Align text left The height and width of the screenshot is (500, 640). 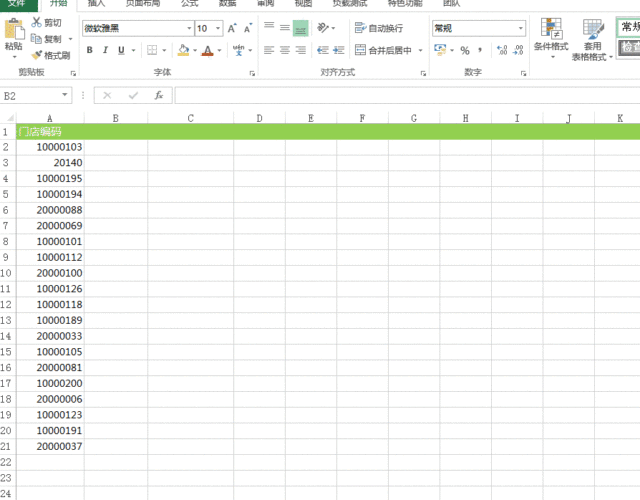269,50
